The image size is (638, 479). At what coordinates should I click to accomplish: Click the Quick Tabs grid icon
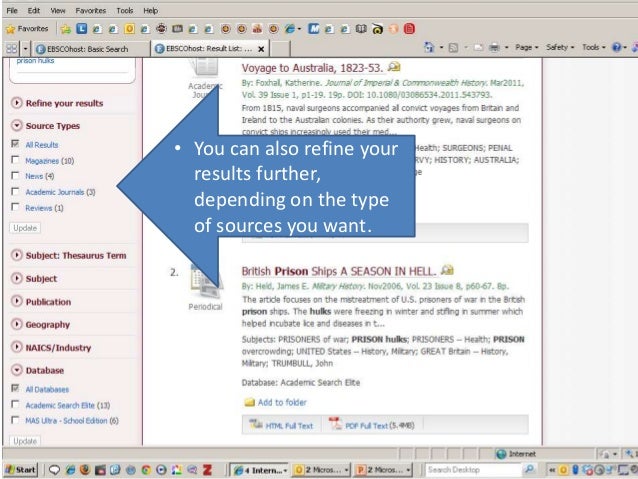point(11,49)
